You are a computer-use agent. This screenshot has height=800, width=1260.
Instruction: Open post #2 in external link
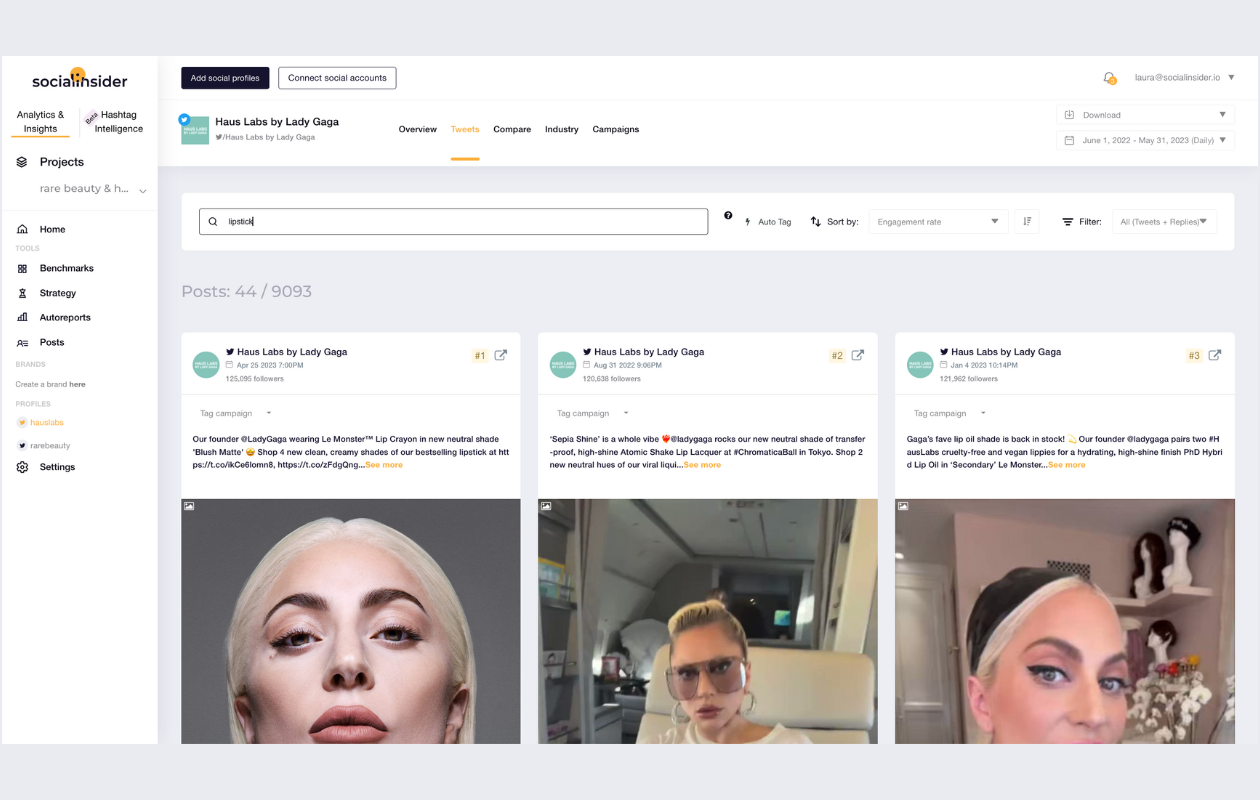857,355
